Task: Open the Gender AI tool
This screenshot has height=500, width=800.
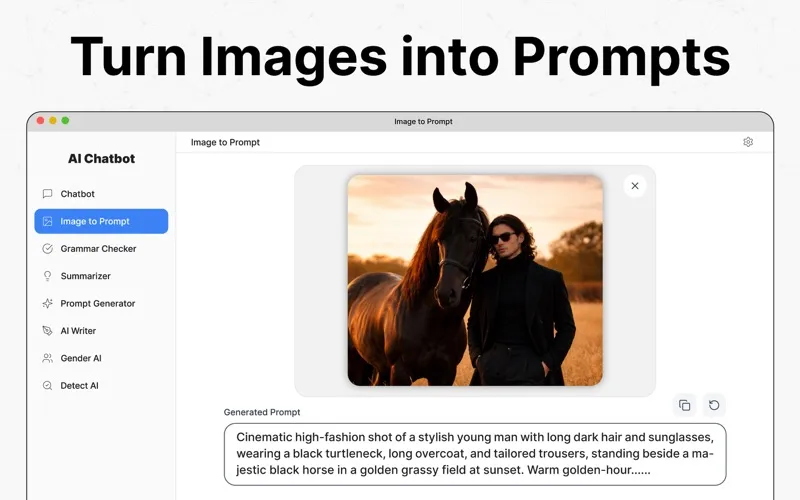Action: click(101, 358)
